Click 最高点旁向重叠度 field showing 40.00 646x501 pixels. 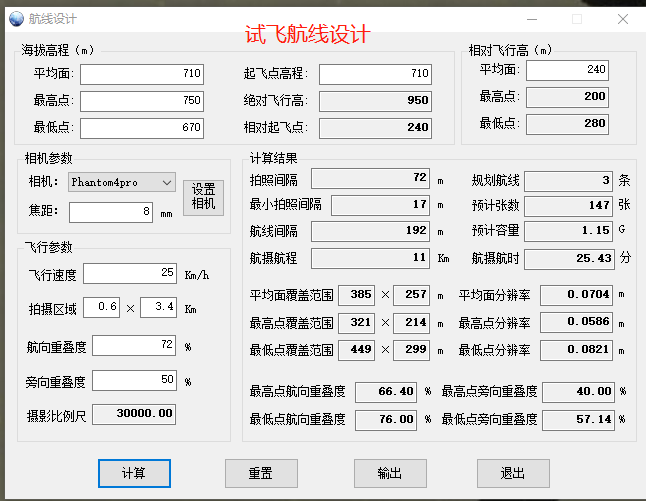[578, 392]
